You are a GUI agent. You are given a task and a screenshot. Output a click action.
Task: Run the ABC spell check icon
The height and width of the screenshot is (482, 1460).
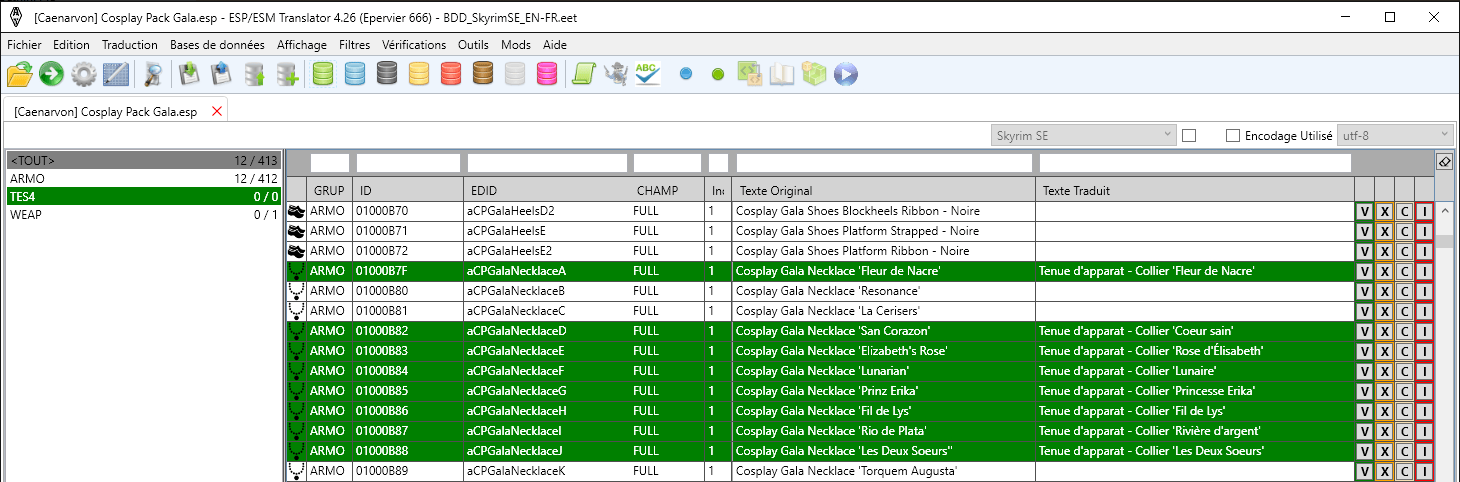pos(647,73)
